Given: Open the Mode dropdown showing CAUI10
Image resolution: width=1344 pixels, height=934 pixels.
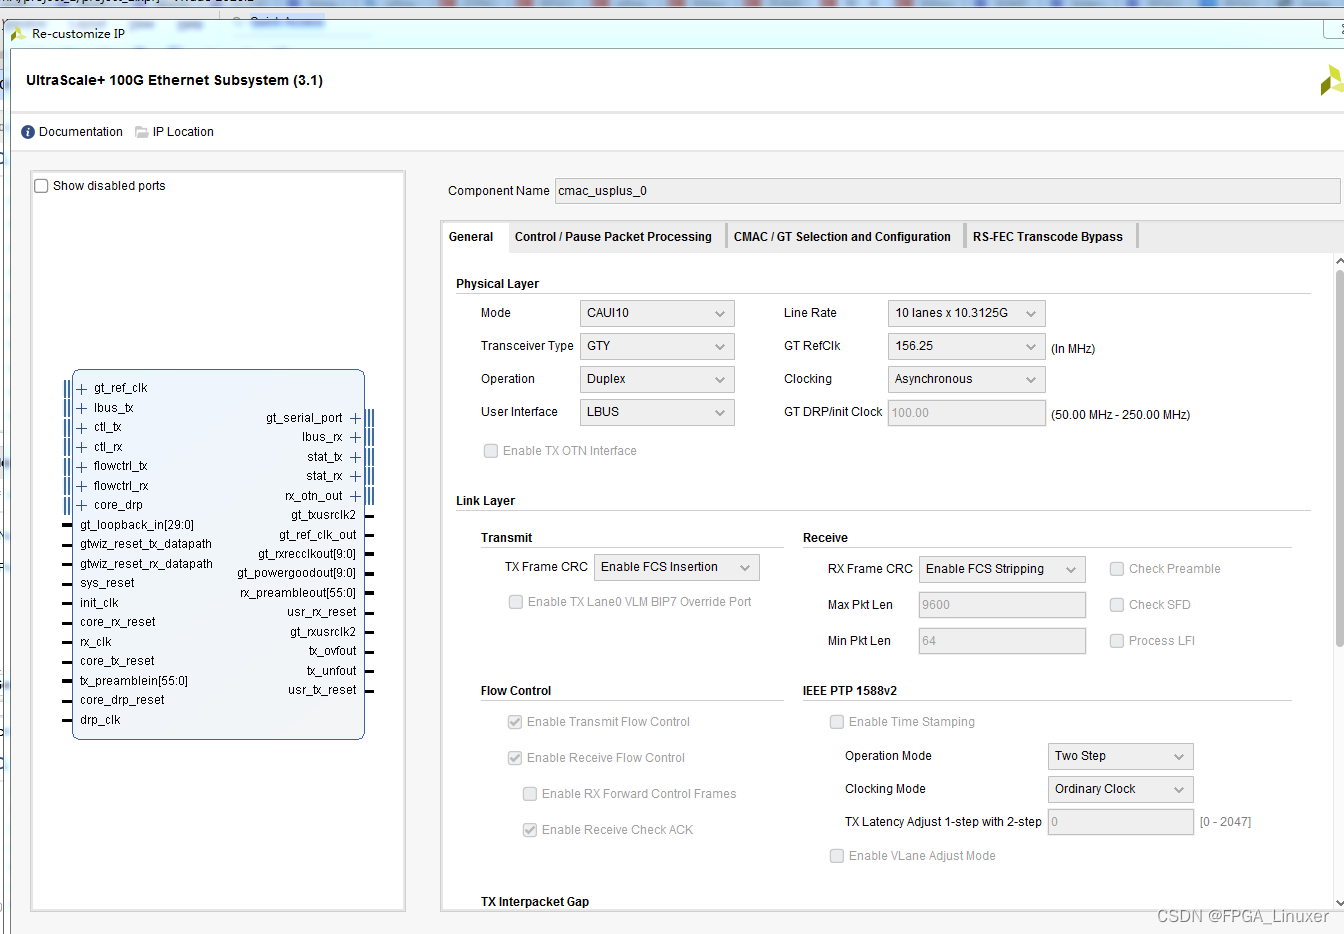Looking at the screenshot, I should point(657,313).
